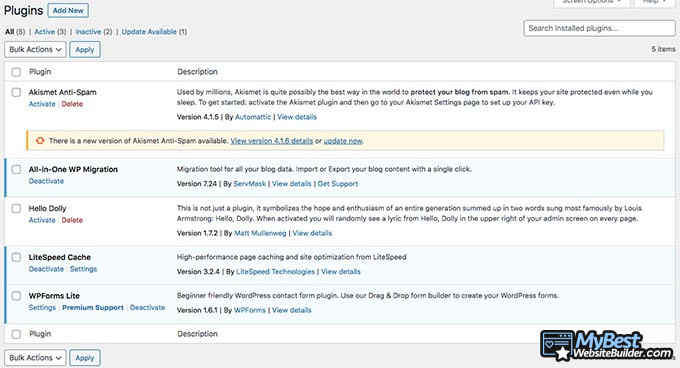This screenshot has width=680, height=368.
Task: Check the Akismet Anti-Spam checkbox
Action: tap(16, 92)
